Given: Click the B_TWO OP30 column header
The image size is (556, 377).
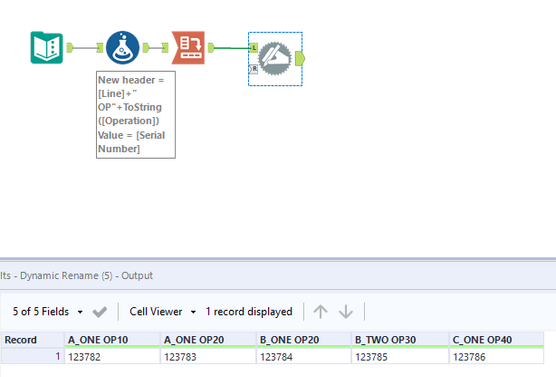Looking at the screenshot, I should click(x=400, y=340).
